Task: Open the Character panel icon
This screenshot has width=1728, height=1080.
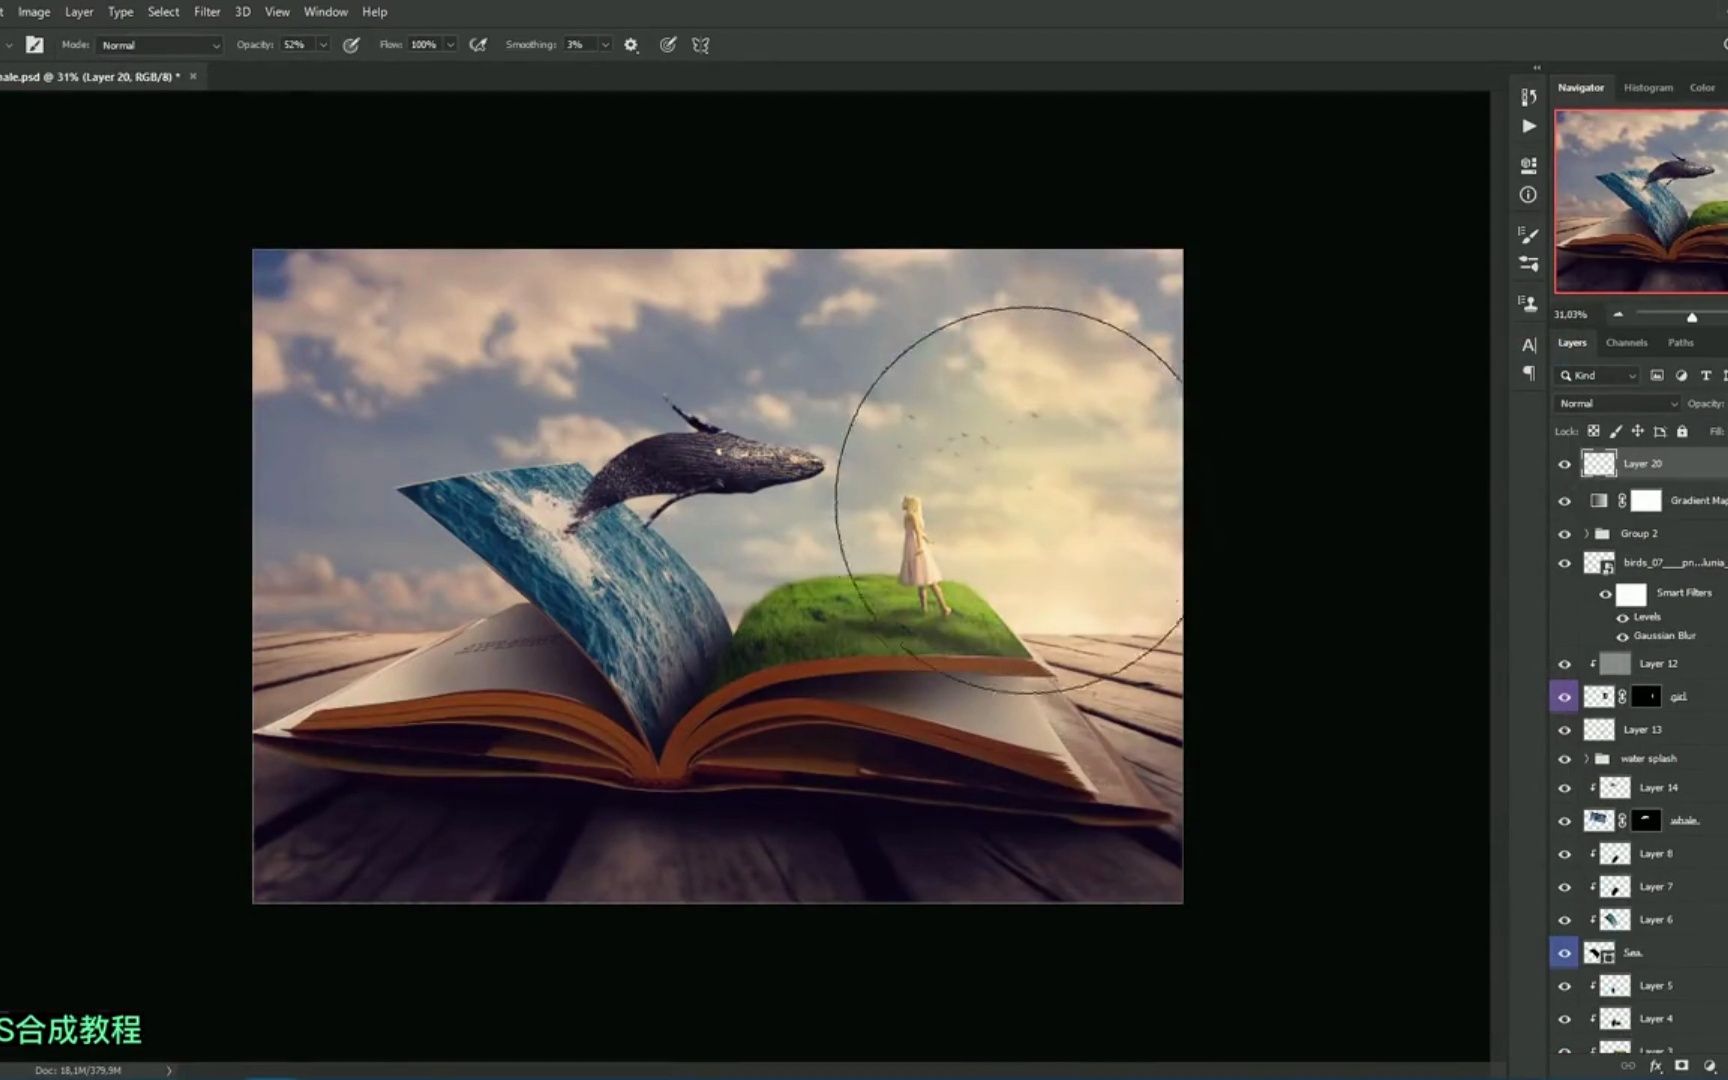Action: (x=1528, y=345)
